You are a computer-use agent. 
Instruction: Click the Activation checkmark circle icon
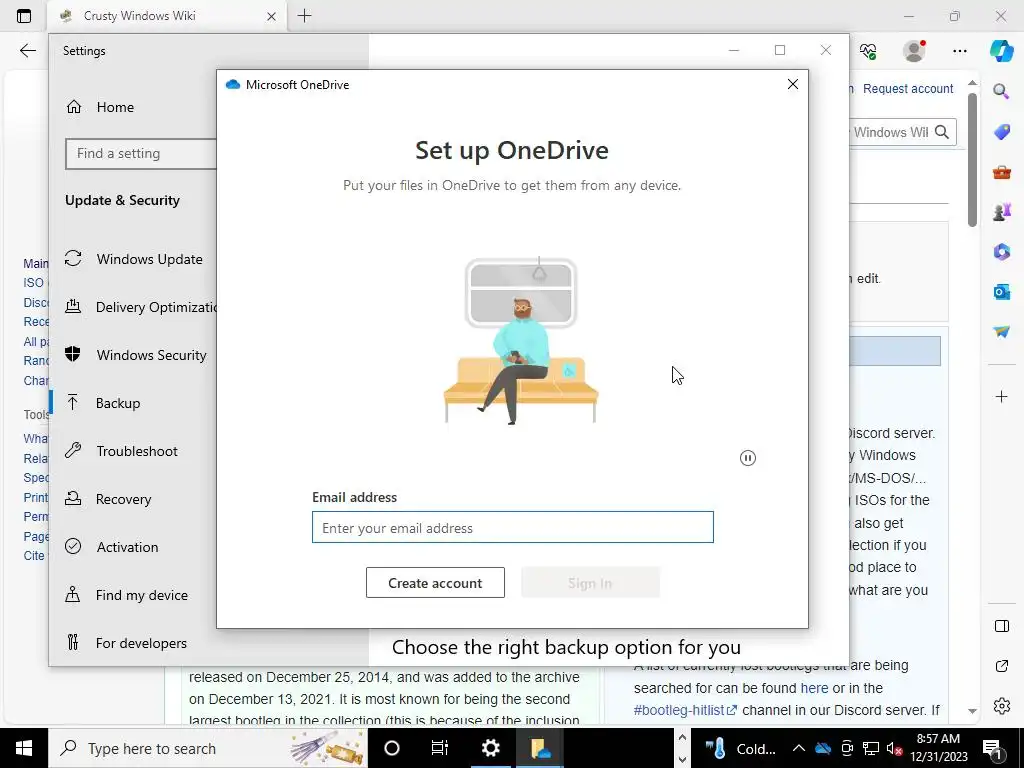[x=73, y=547]
